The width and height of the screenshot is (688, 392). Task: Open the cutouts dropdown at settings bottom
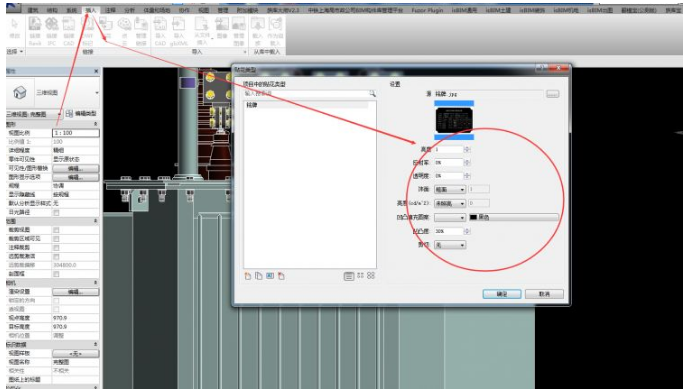pos(450,245)
